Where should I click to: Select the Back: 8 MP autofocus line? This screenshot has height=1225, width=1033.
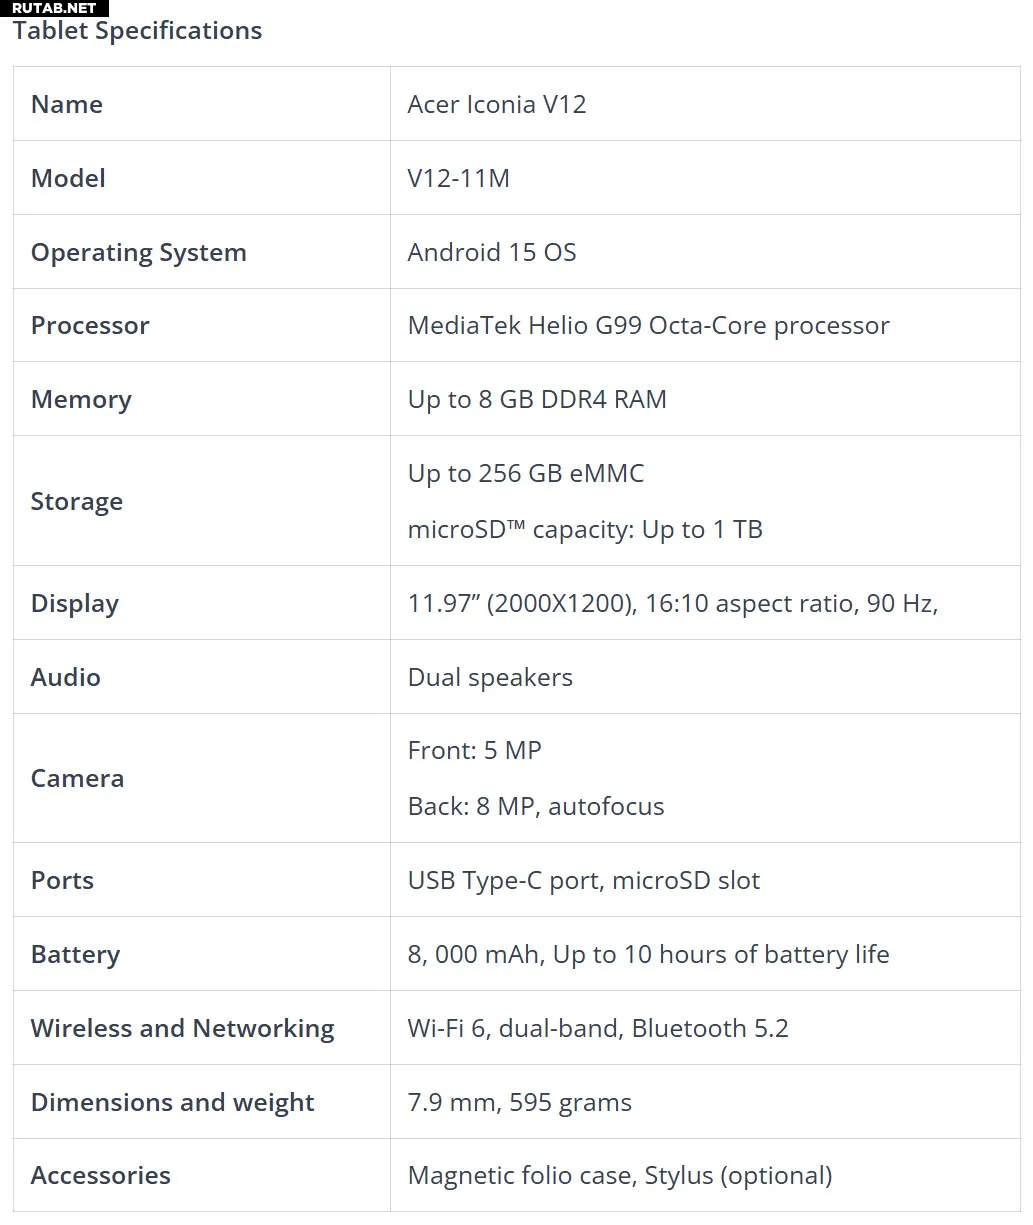pyautogui.click(x=536, y=807)
